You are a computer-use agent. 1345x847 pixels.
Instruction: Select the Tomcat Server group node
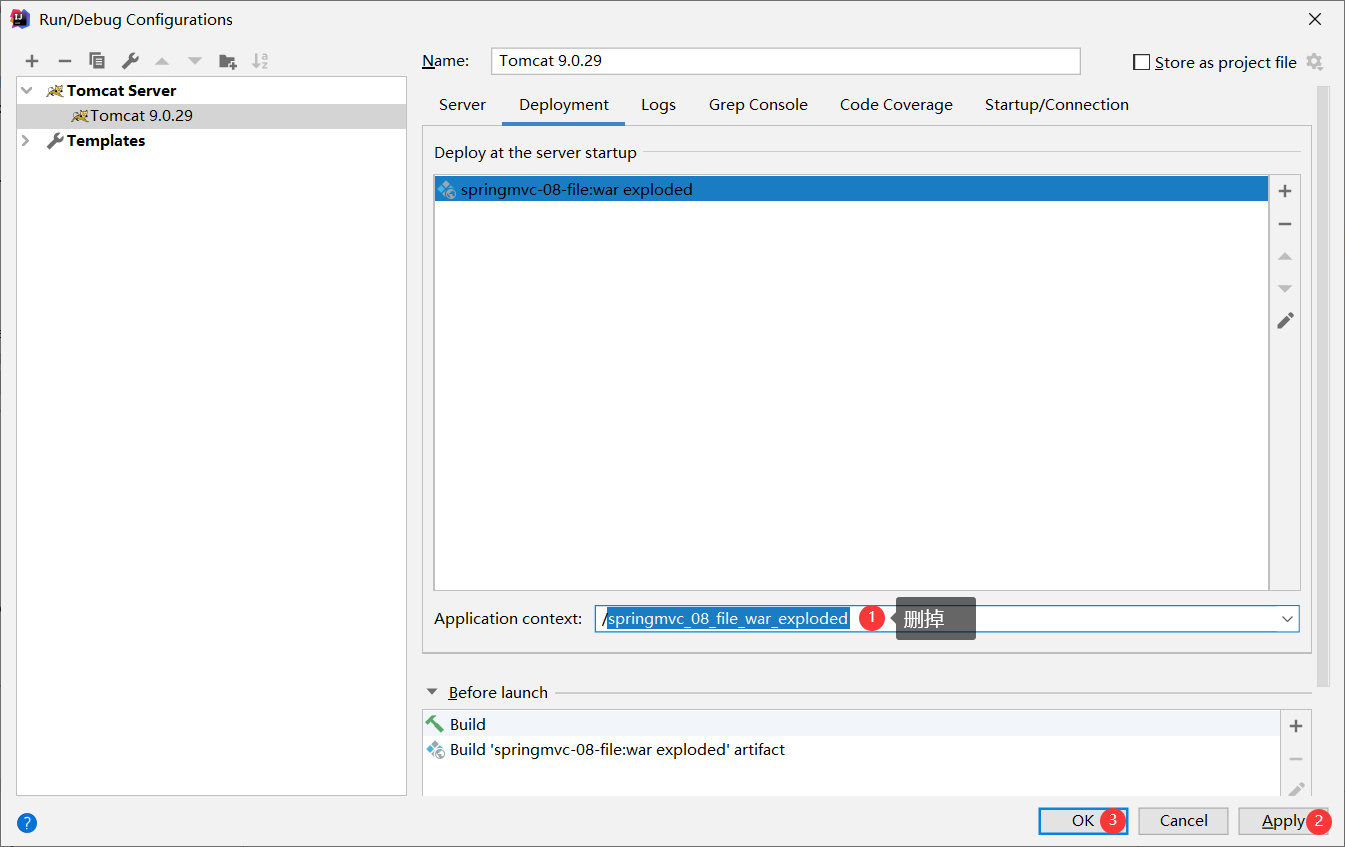coord(121,90)
